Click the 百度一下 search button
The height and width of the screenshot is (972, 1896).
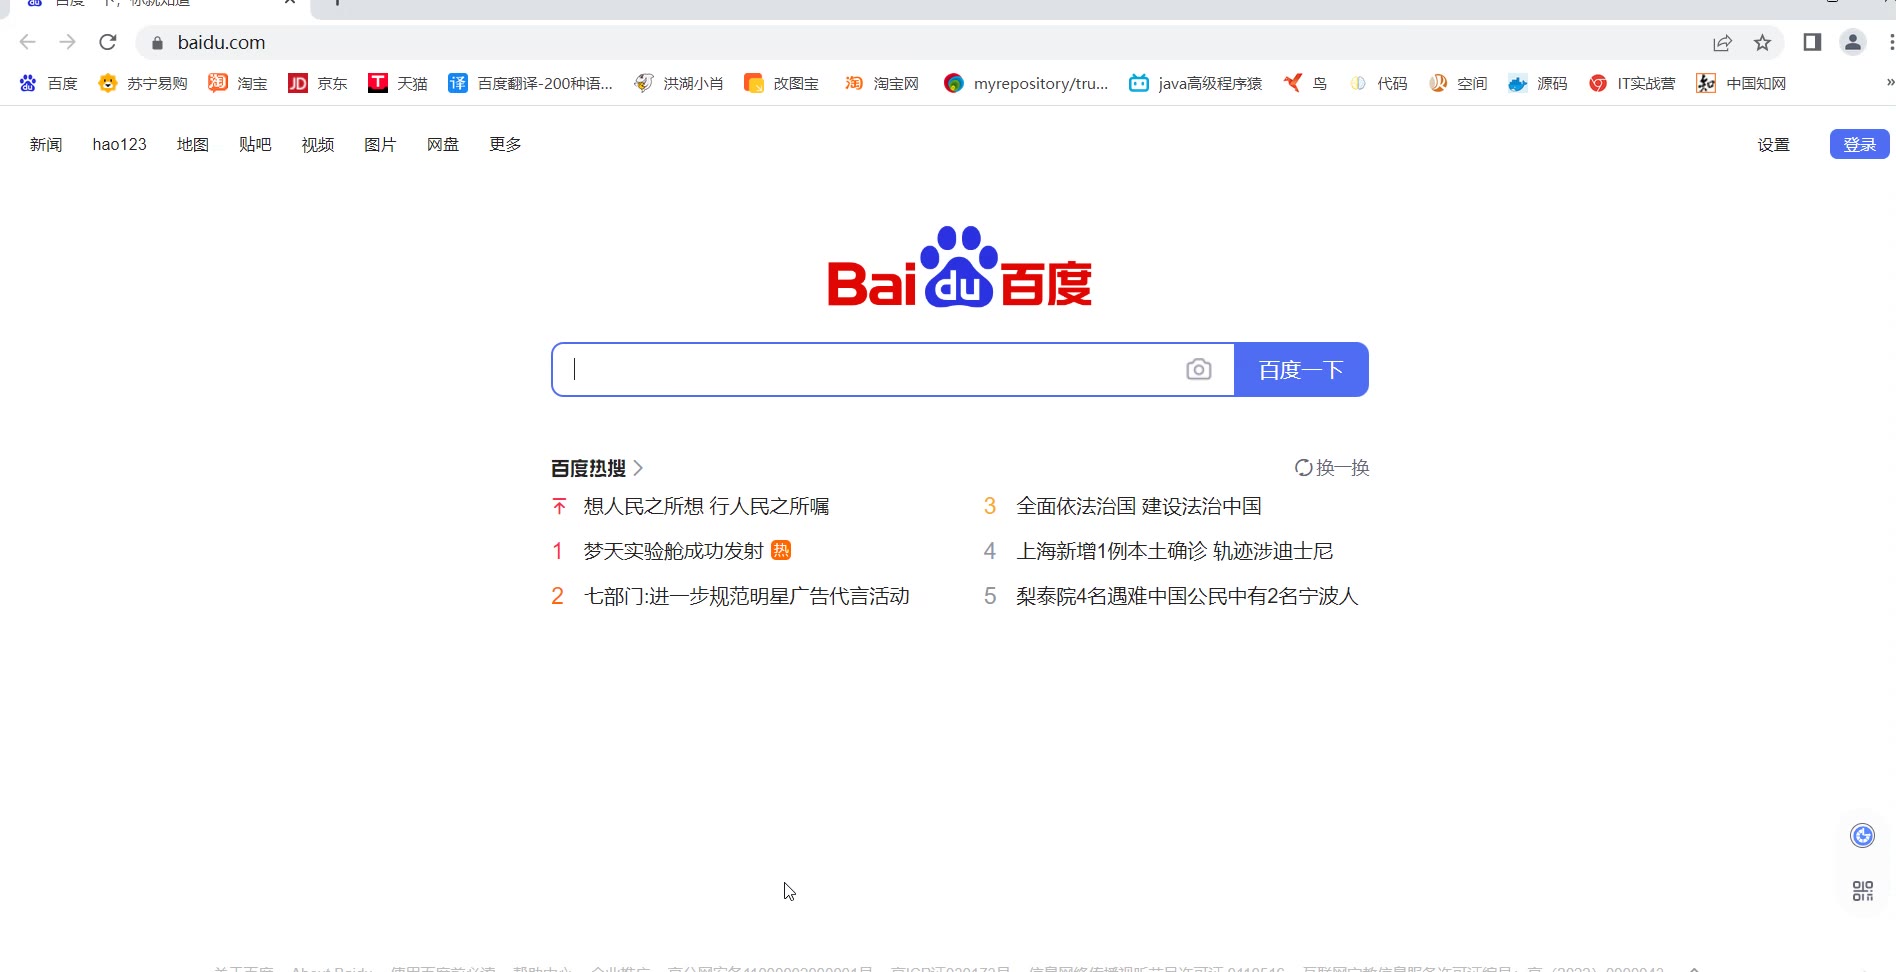point(1301,370)
